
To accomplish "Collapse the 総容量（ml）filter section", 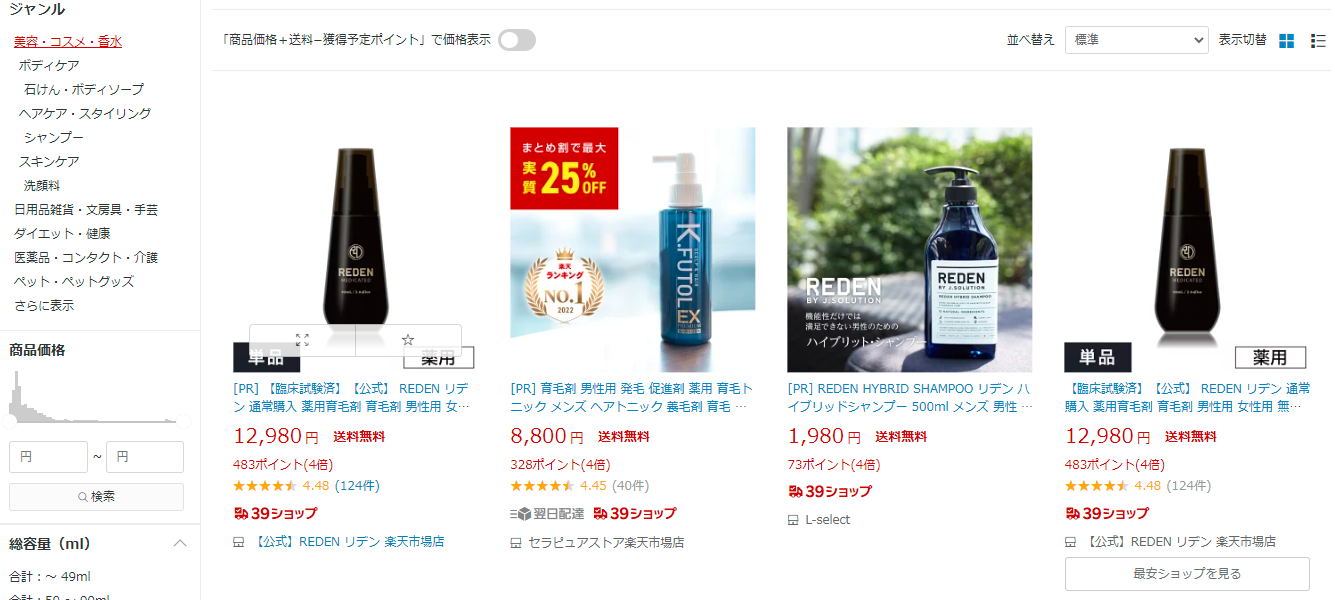I will pos(180,544).
